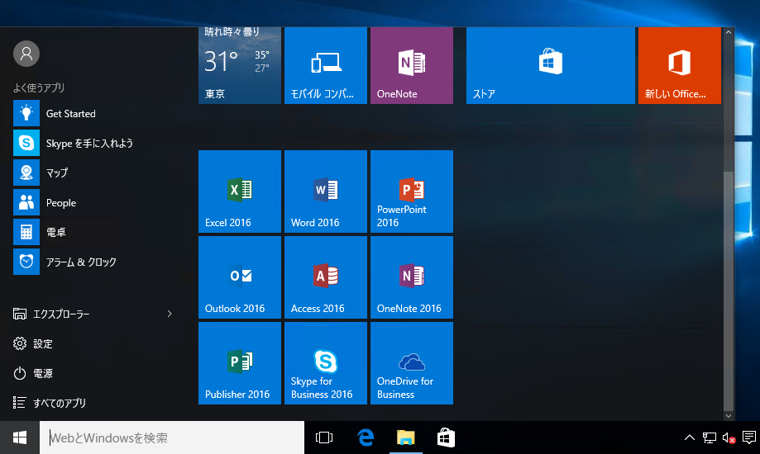
Task: Launch Word 2016 from tiles
Action: [x=325, y=191]
